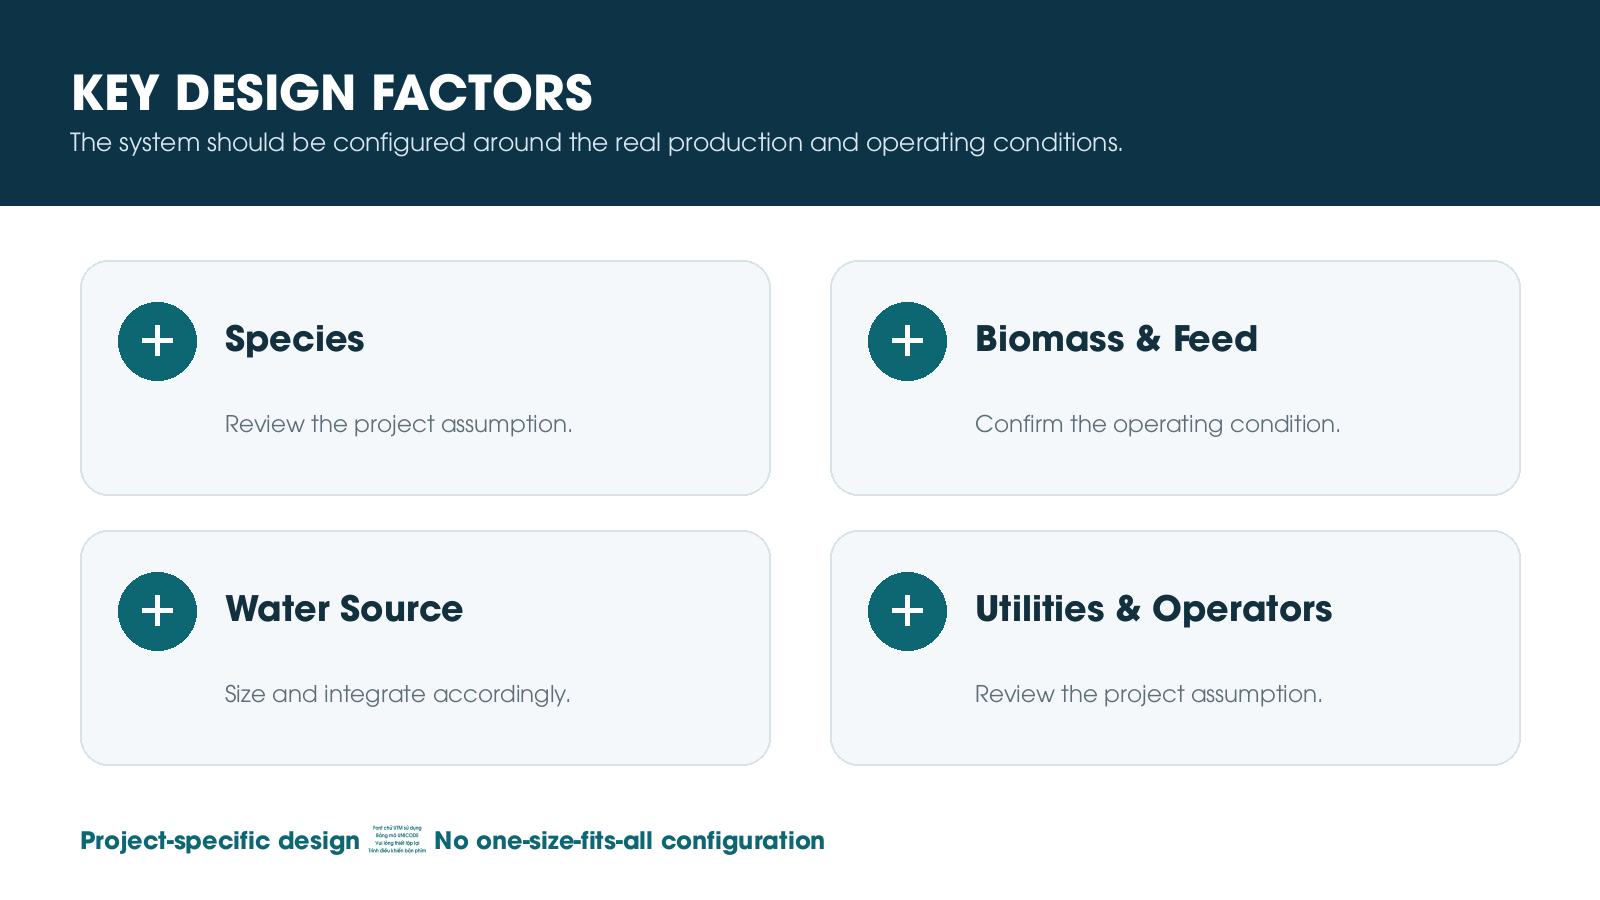Click the plus icon beside Utilities & Operators
The image size is (1600, 900).
[907, 611]
